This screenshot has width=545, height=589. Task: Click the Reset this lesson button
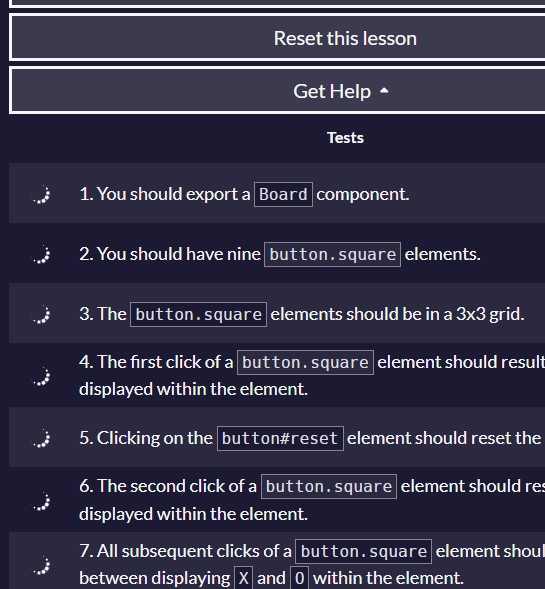pos(277,38)
